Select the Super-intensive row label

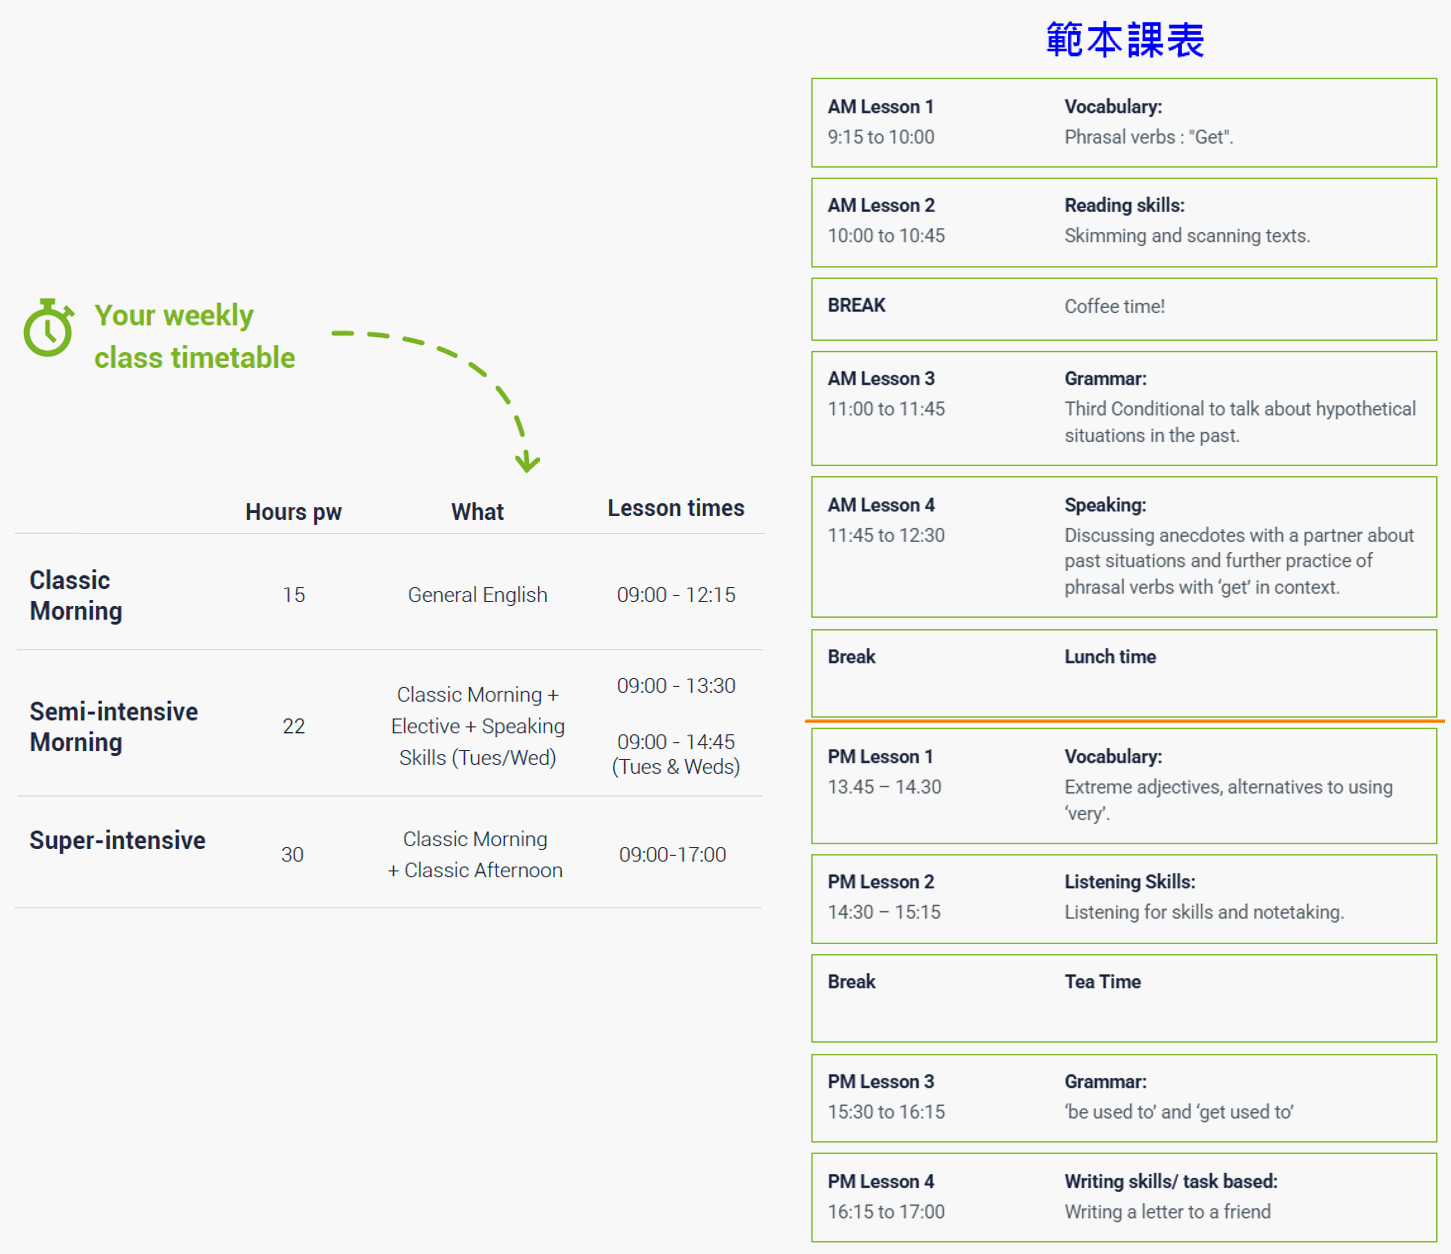[x=117, y=840]
